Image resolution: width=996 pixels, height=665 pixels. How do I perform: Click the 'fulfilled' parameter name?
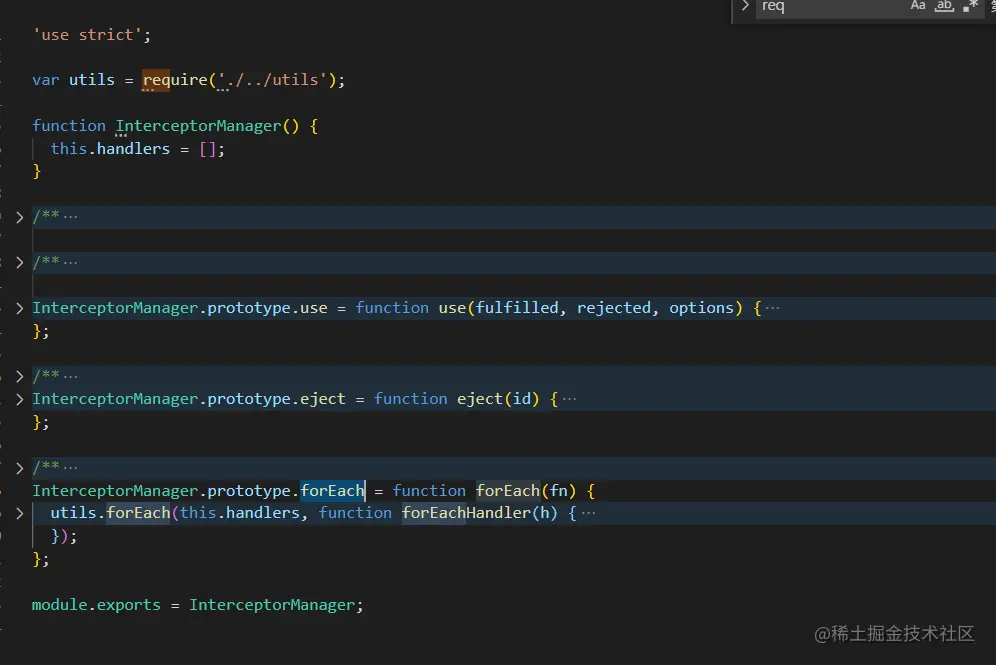(517, 308)
